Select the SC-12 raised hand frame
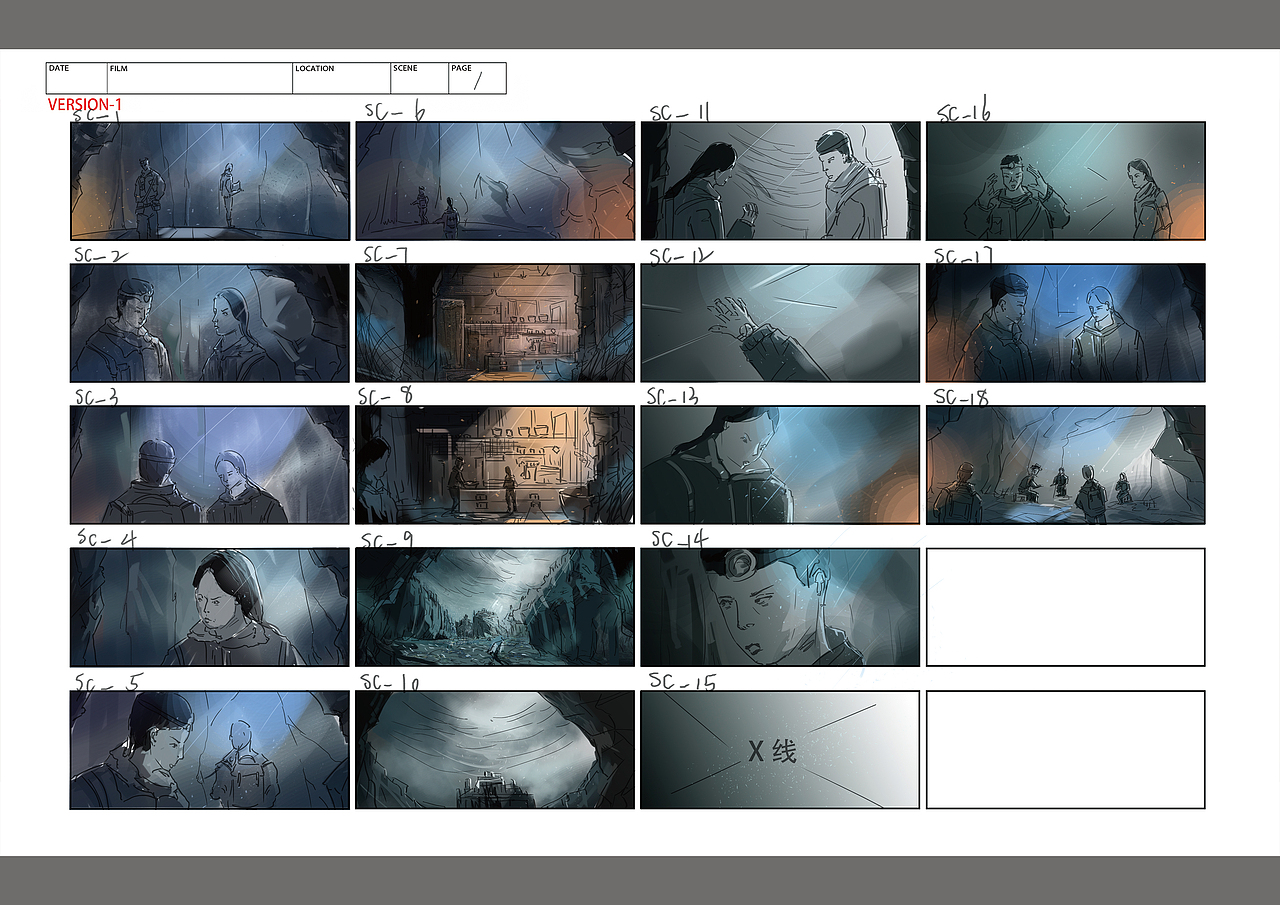The height and width of the screenshot is (905, 1280). click(x=780, y=323)
